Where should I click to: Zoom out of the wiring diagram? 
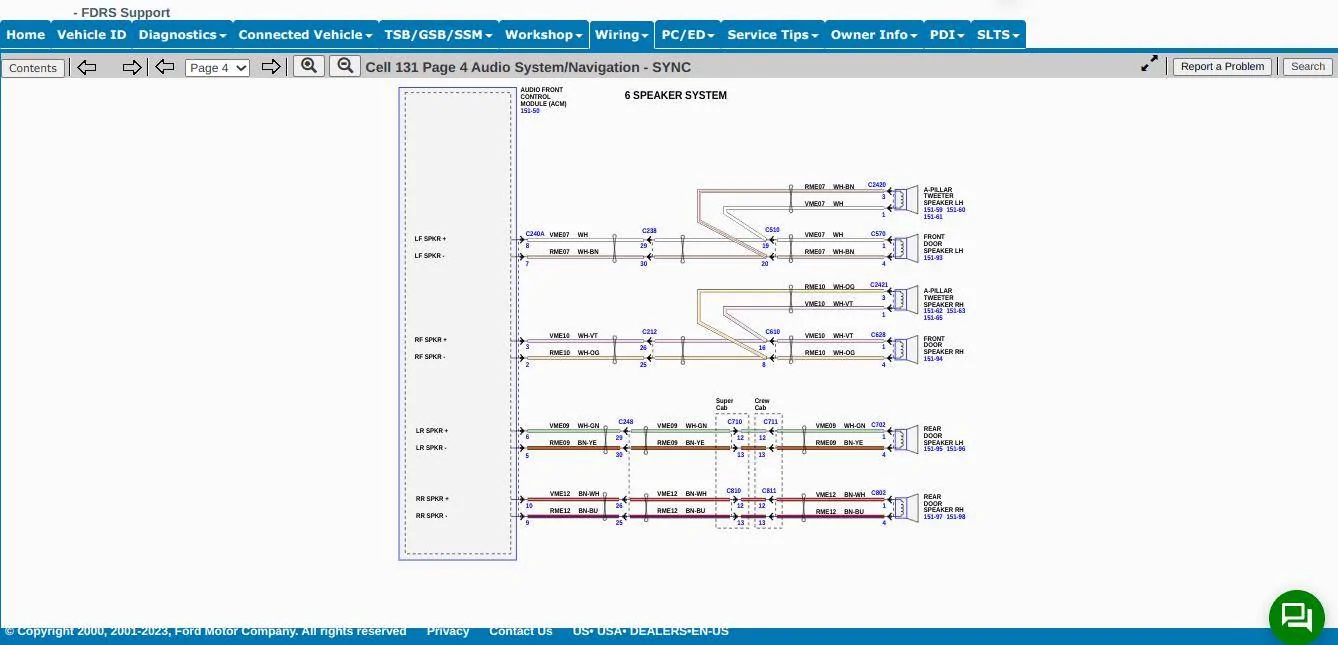(345, 66)
